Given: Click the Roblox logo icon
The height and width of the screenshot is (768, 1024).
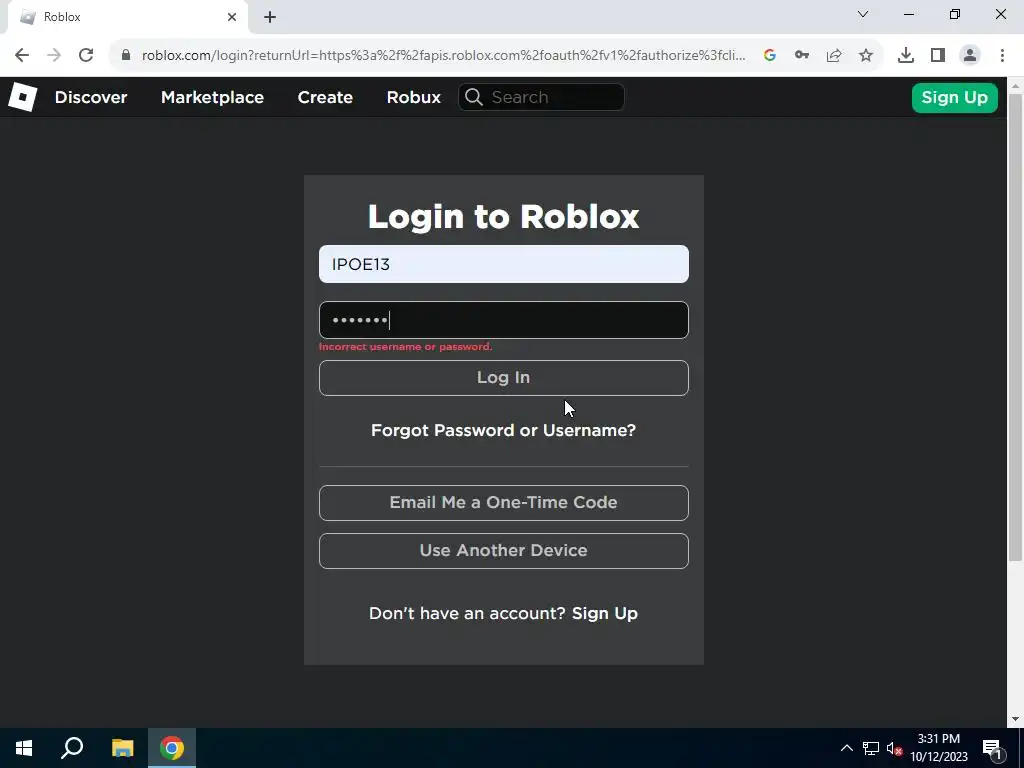Looking at the screenshot, I should click(x=22, y=97).
